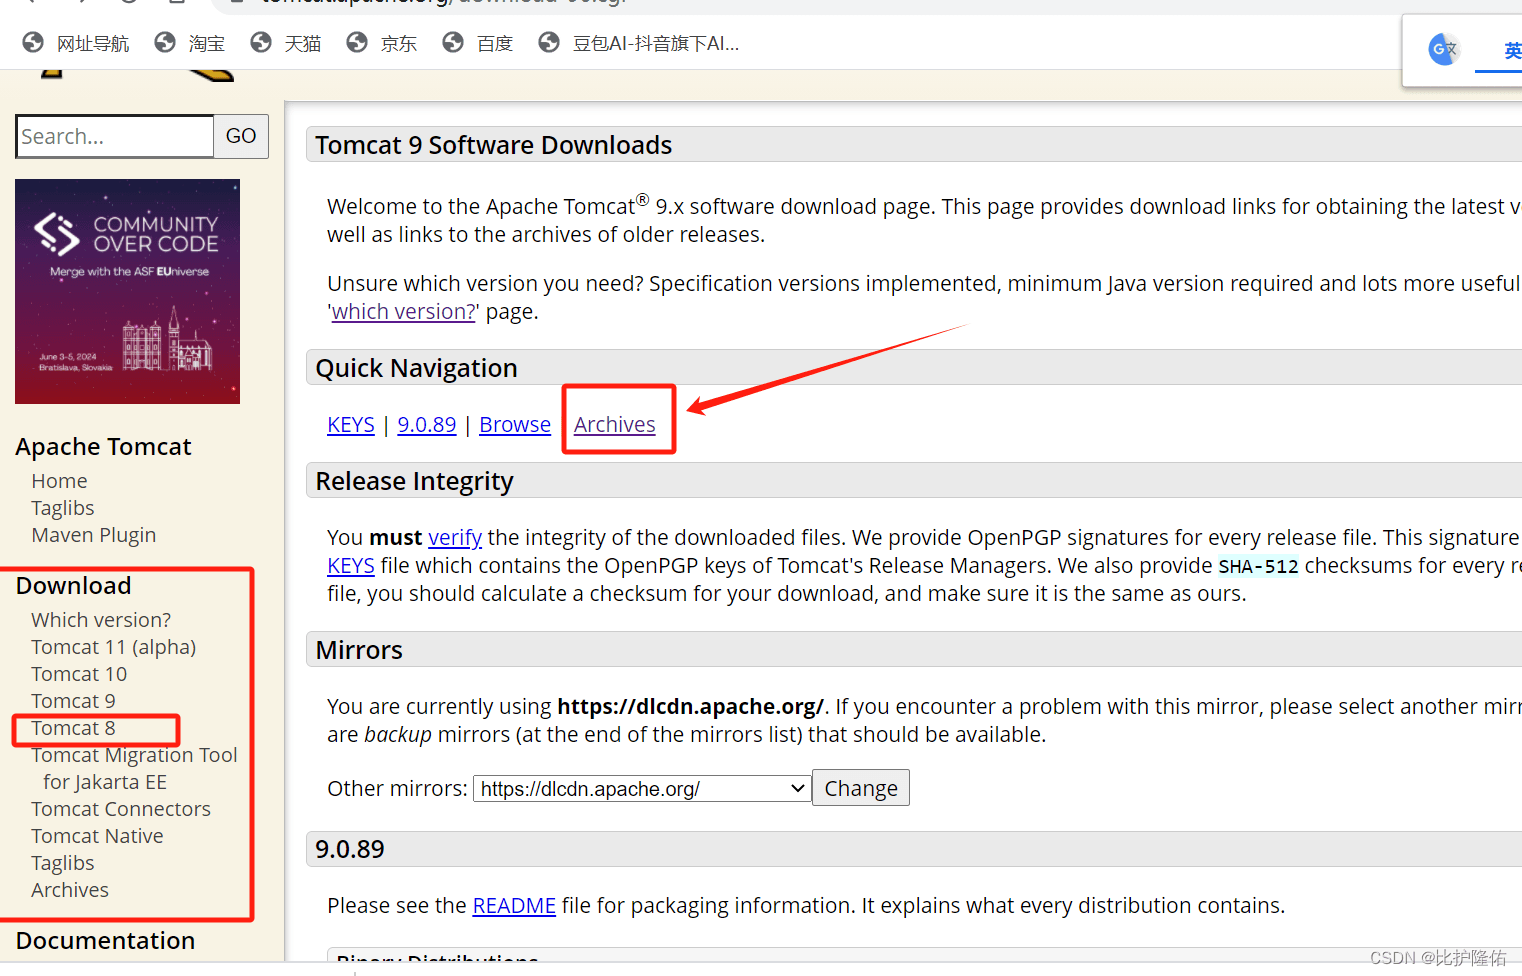Click the 'Download' sidebar heading

point(74,585)
